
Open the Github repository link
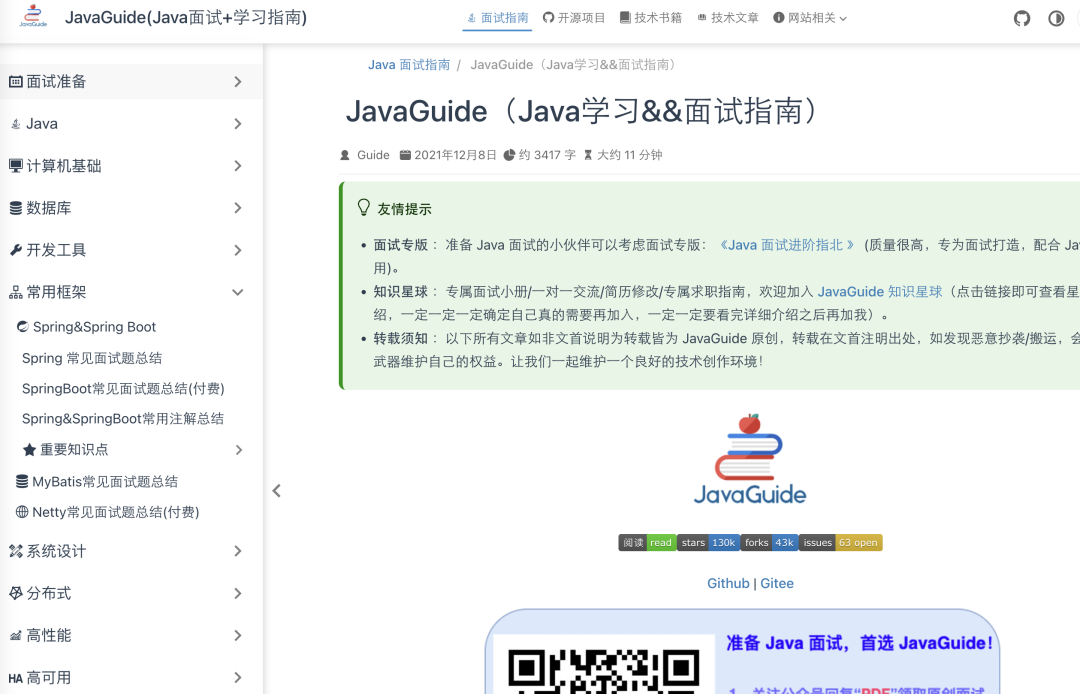[x=728, y=583]
